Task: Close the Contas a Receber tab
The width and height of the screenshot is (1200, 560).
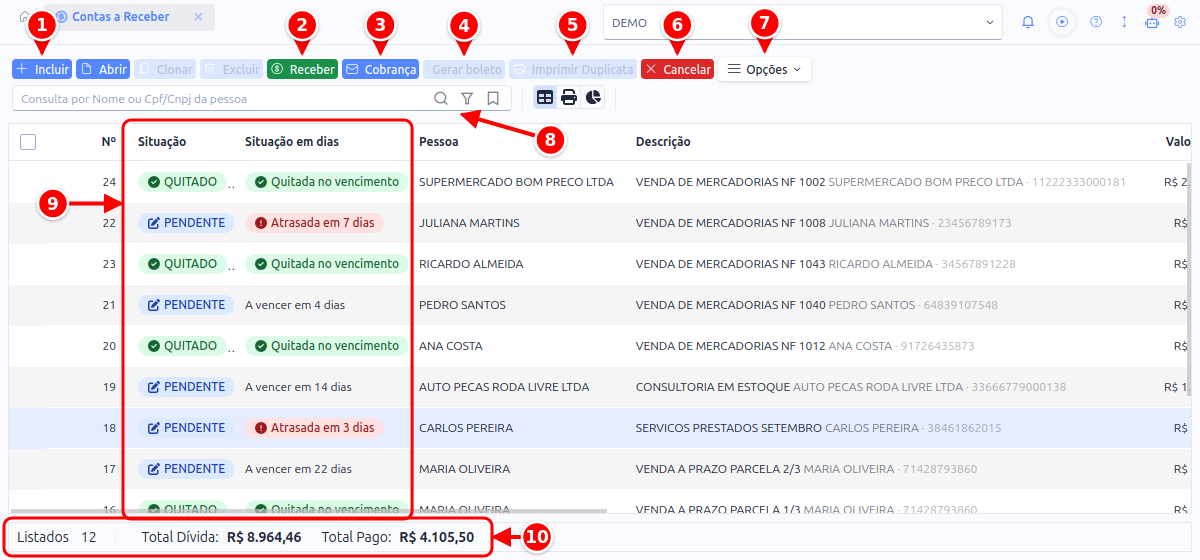Action: pyautogui.click(x=198, y=17)
